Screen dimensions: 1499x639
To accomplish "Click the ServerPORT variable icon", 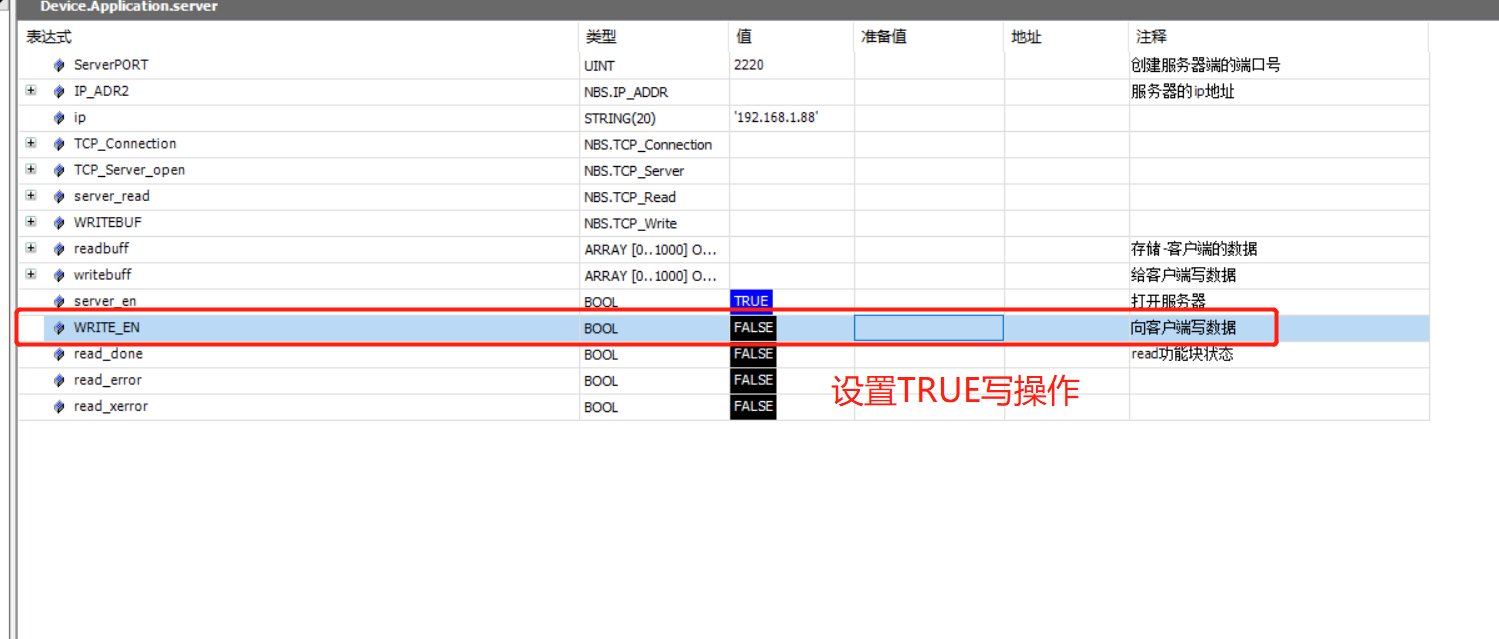I will [x=60, y=65].
